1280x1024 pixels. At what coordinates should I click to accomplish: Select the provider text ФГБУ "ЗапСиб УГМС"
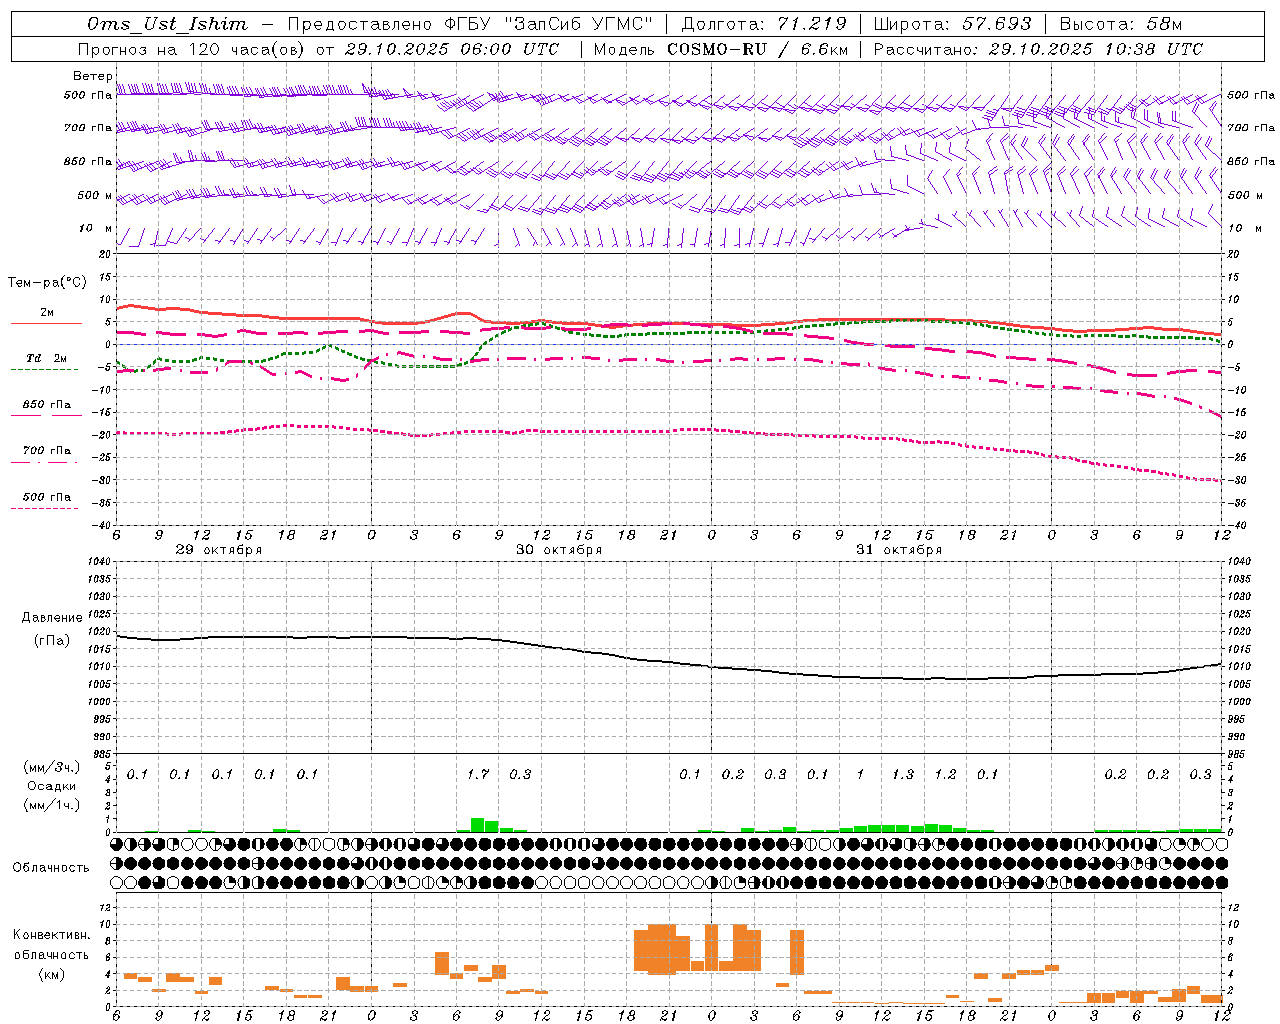point(548,25)
